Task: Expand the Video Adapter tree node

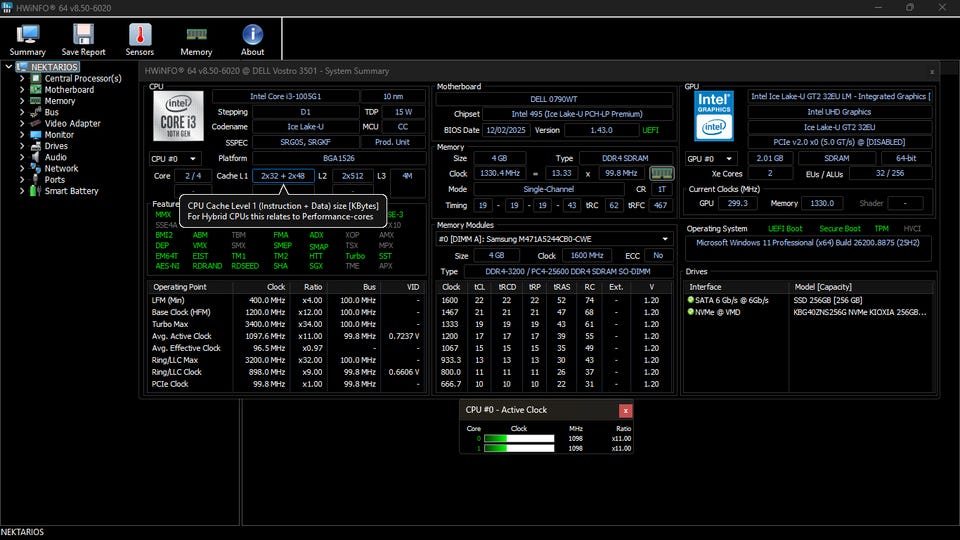Action: point(22,123)
